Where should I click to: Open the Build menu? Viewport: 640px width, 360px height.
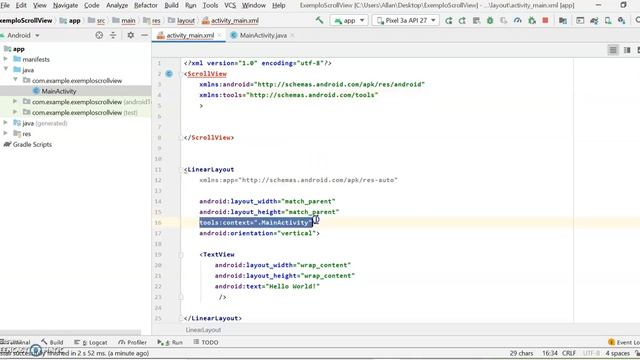[x=171, y=5]
